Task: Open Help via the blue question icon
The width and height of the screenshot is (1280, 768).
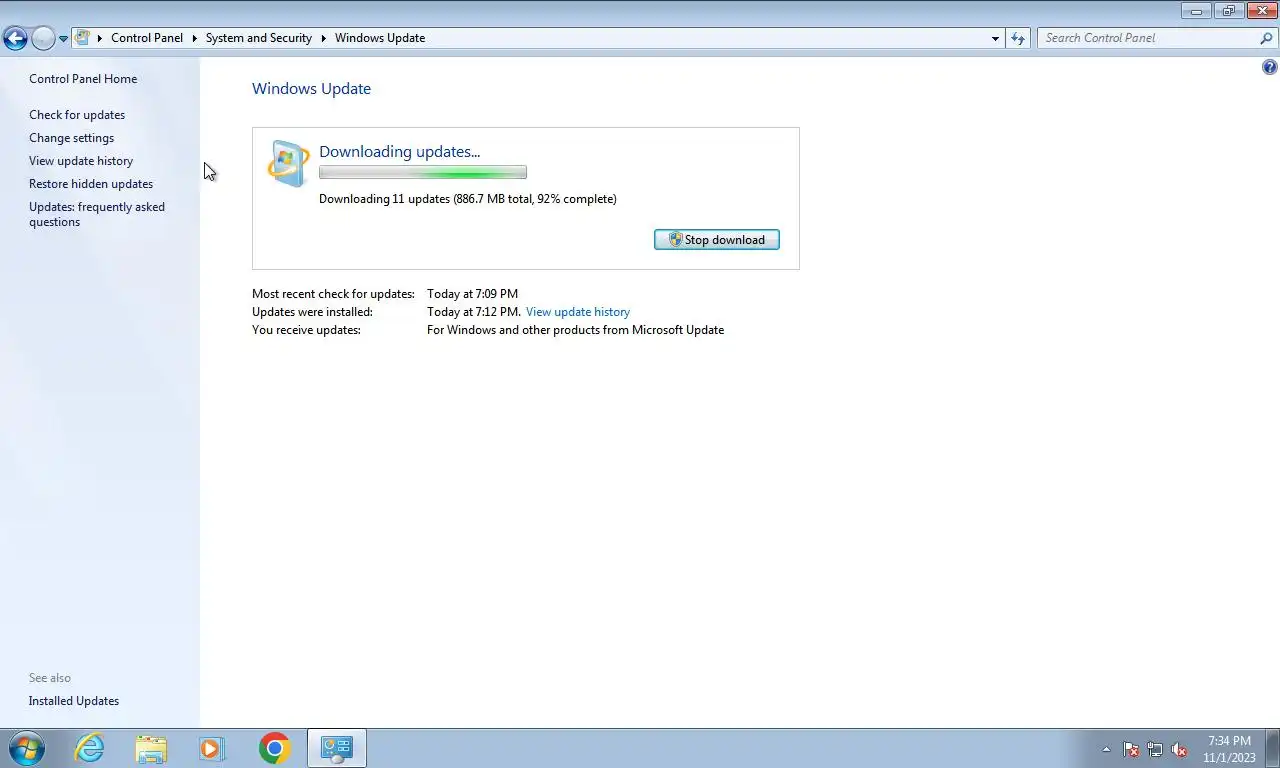Action: (1269, 68)
